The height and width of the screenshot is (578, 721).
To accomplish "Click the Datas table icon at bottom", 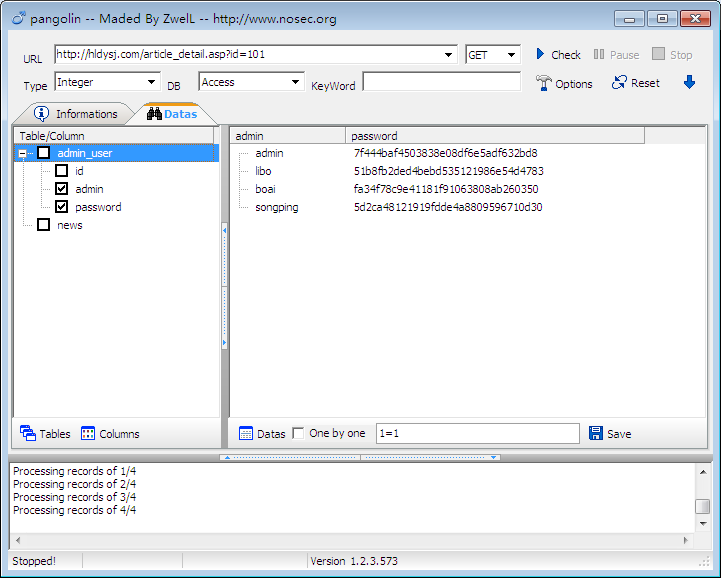I will click(246, 433).
